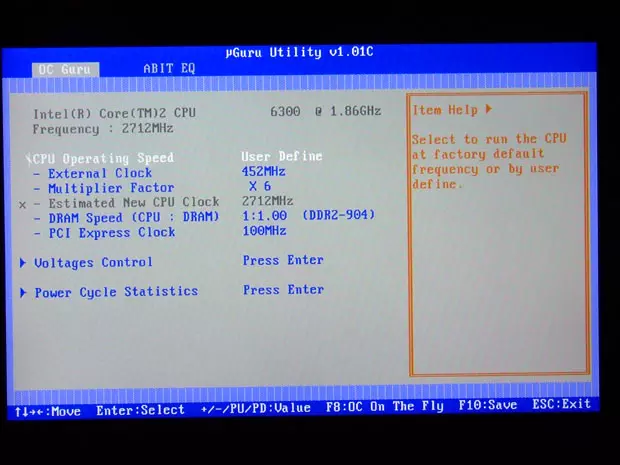The height and width of the screenshot is (465, 620).
Task: Click the +/-/PU/PD:Value footer hint
Action: point(255,408)
